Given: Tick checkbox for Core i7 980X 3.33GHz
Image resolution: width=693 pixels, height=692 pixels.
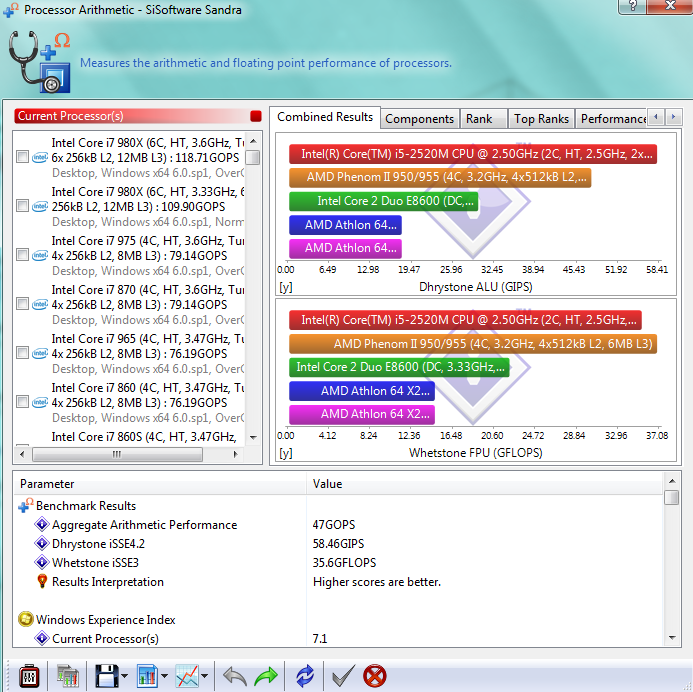Looking at the screenshot, I should (x=22, y=206).
